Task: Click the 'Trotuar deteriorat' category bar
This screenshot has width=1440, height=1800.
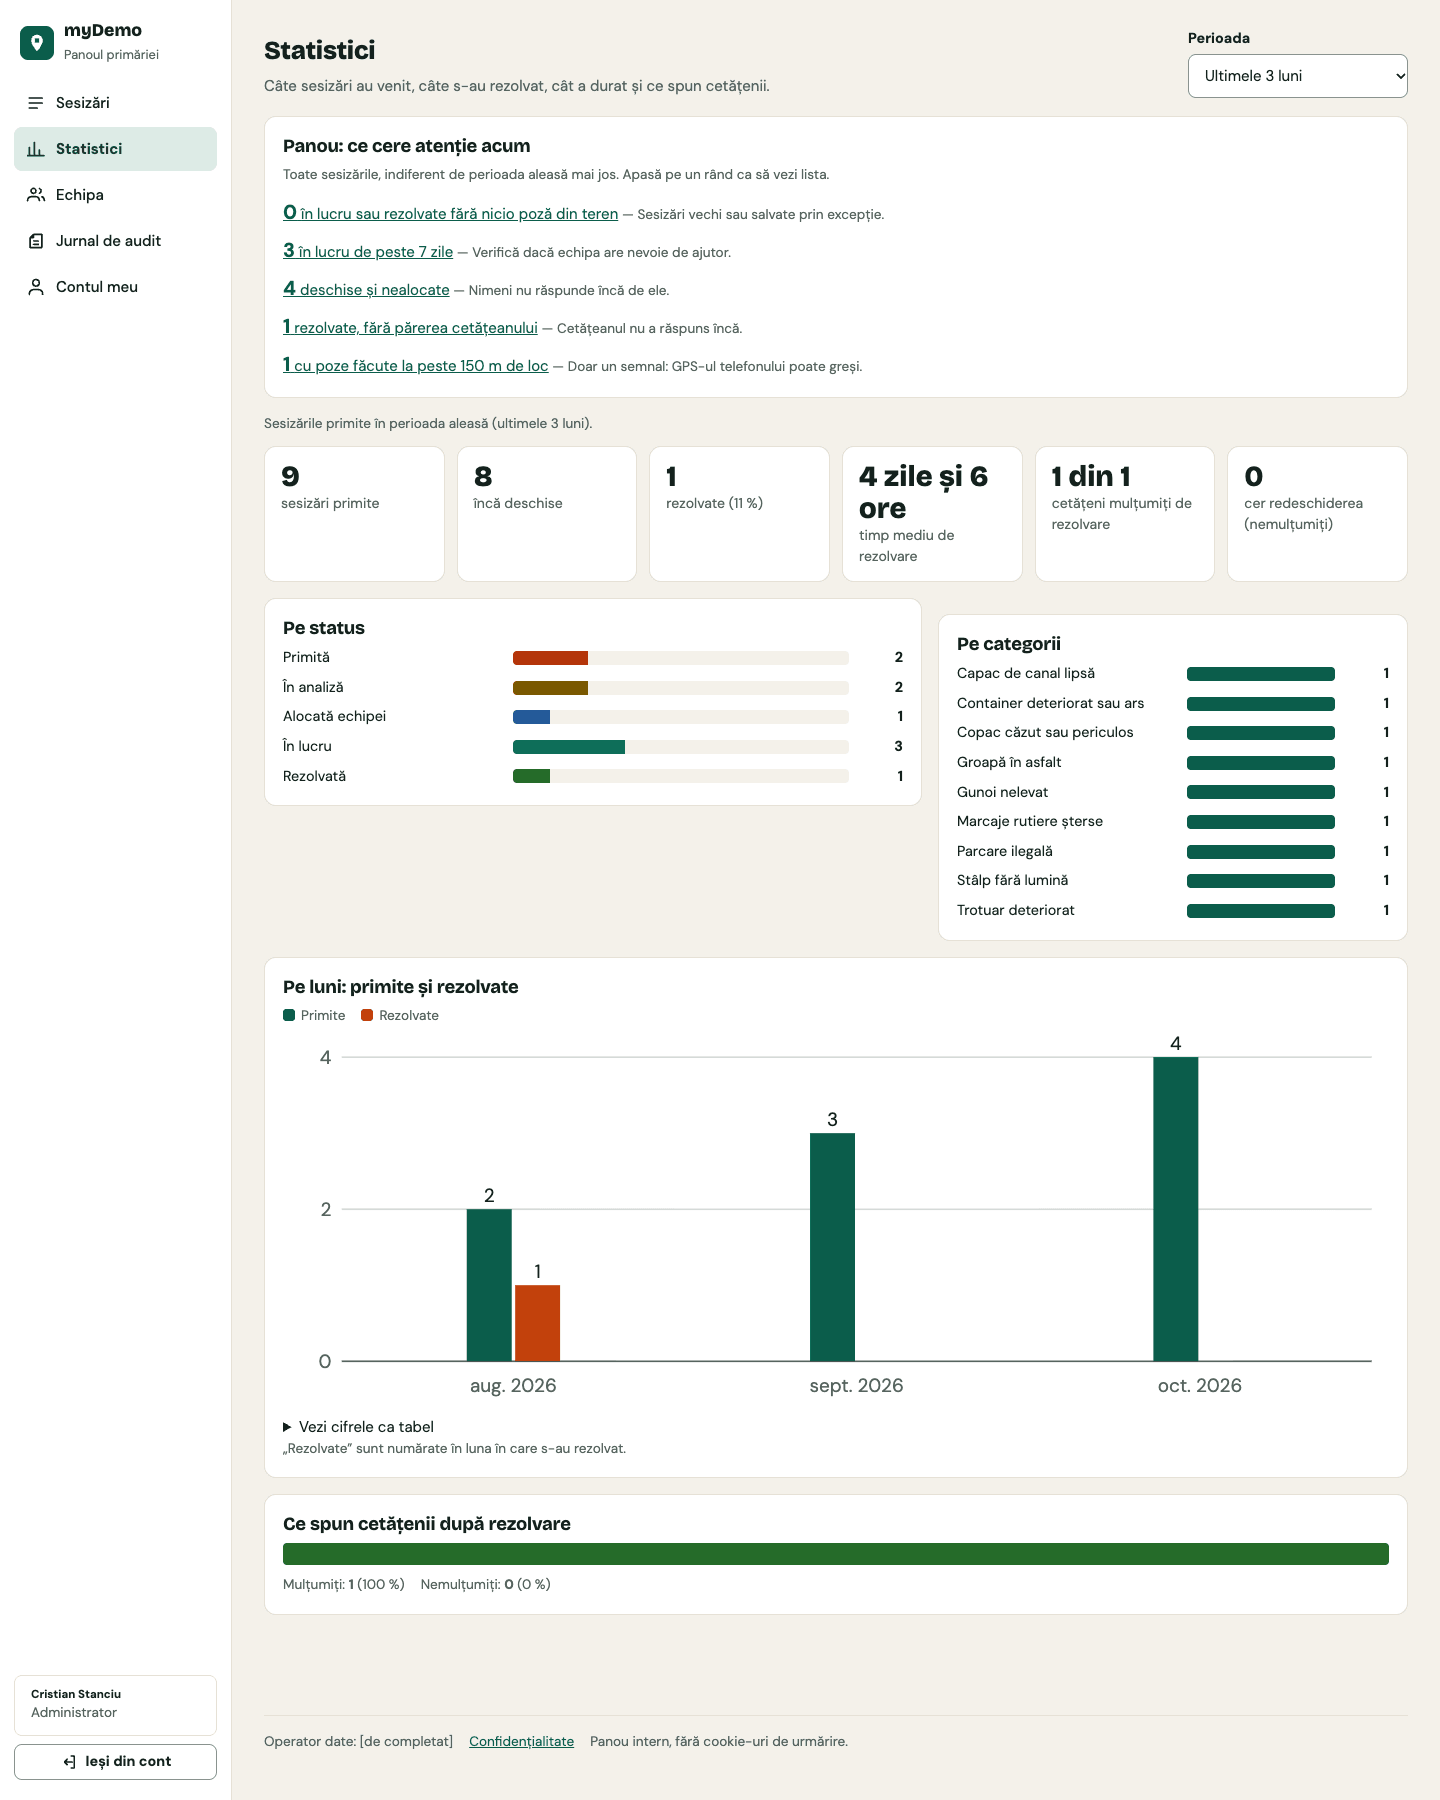Action: [1261, 911]
